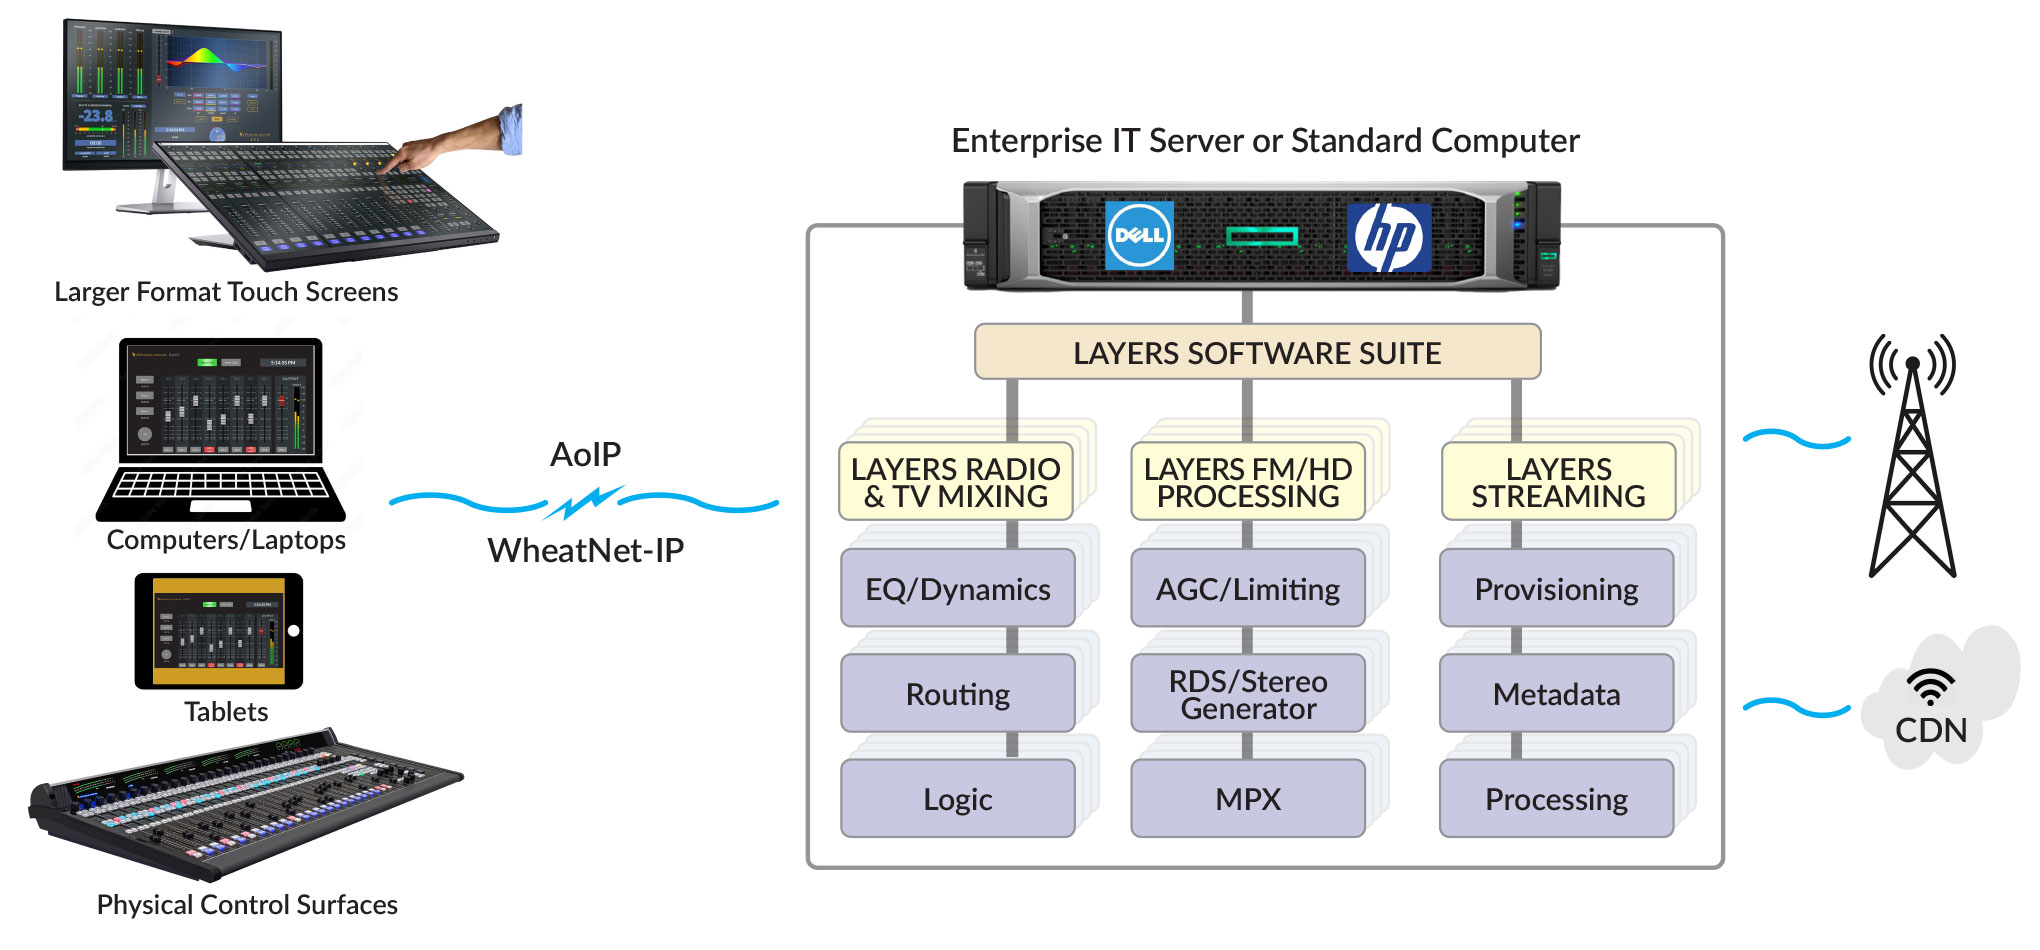Click the MPX module box
The width and height of the screenshot is (2040, 950).
click(x=1247, y=799)
